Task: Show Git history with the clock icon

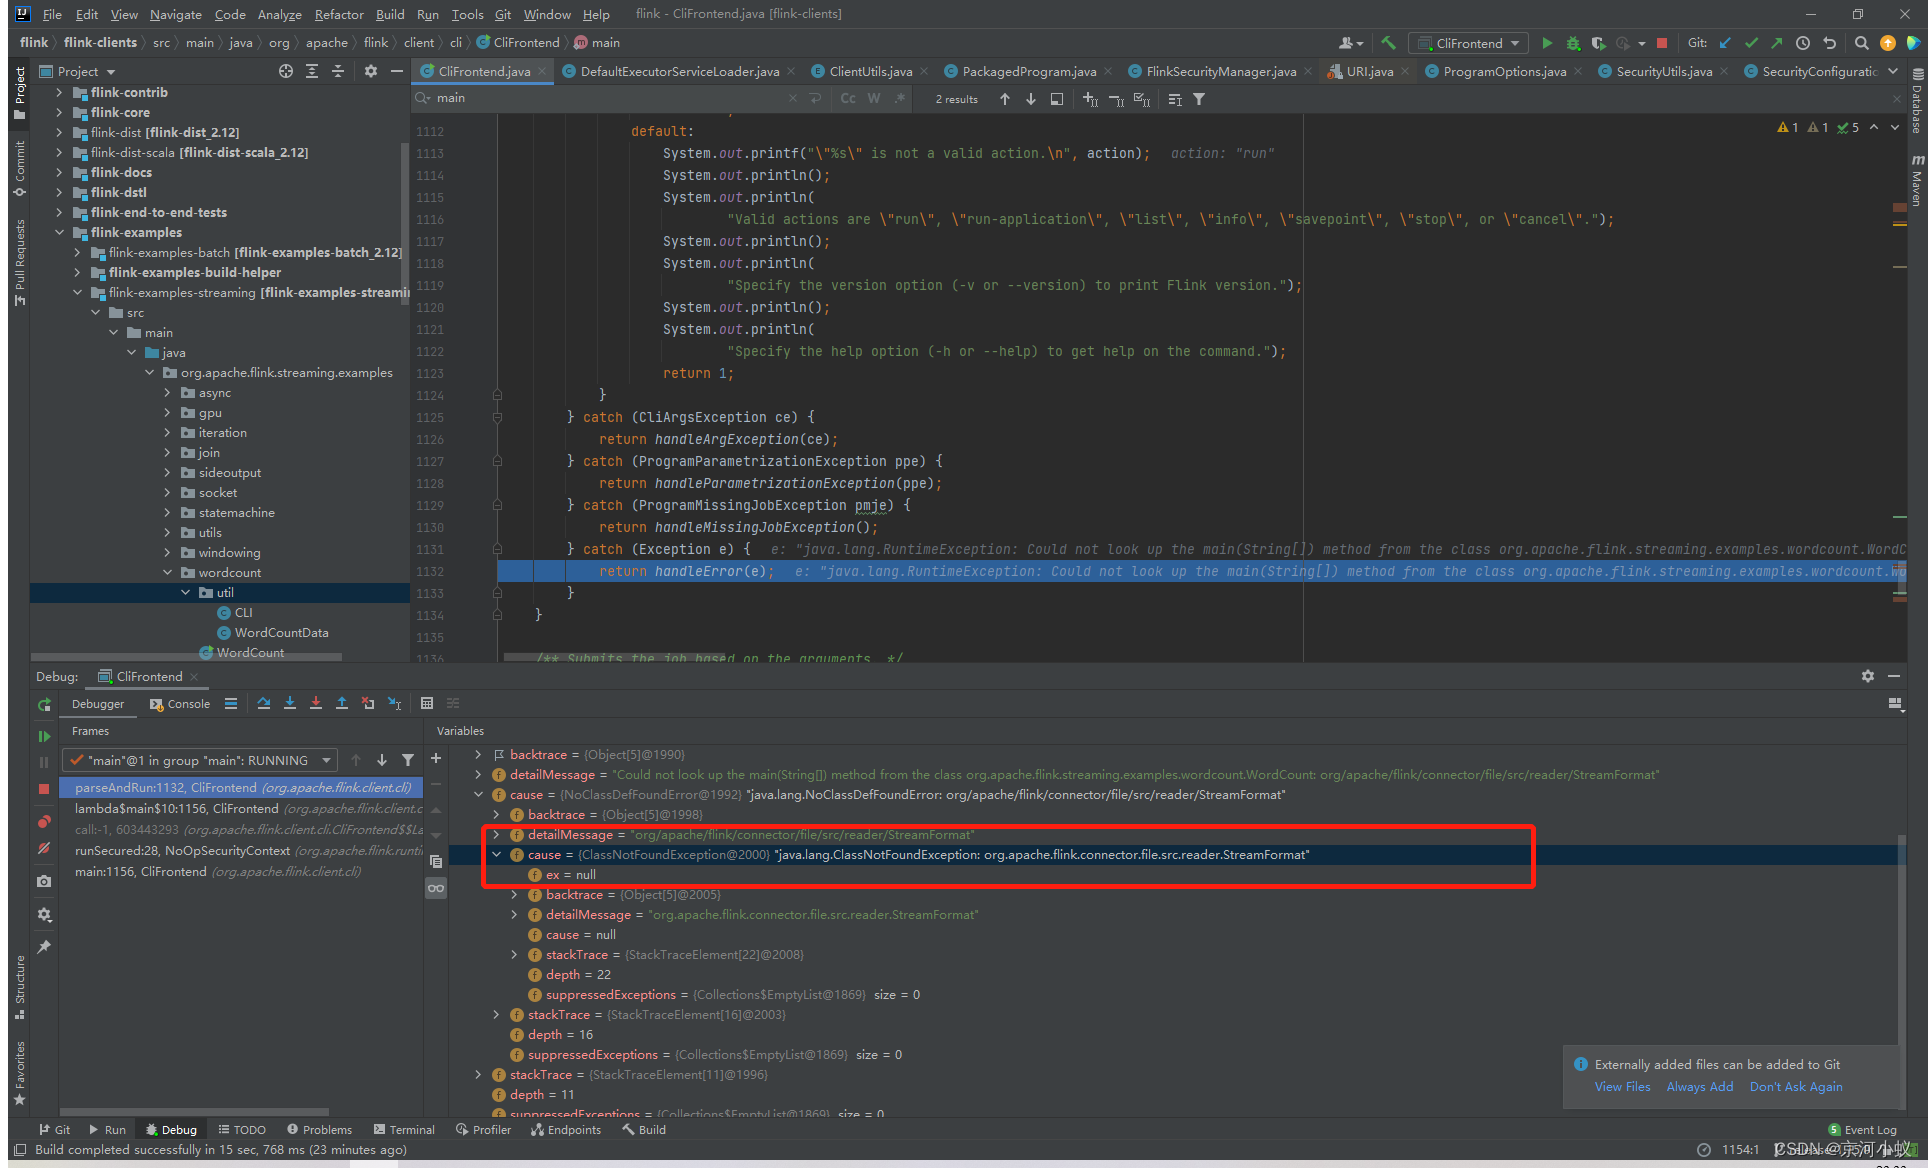Action: pyautogui.click(x=1802, y=43)
